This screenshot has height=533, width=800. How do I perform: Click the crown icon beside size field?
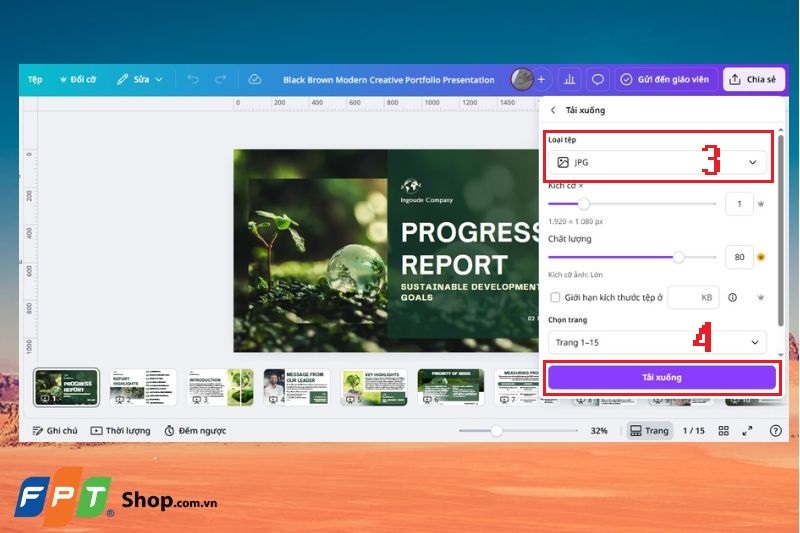point(761,204)
